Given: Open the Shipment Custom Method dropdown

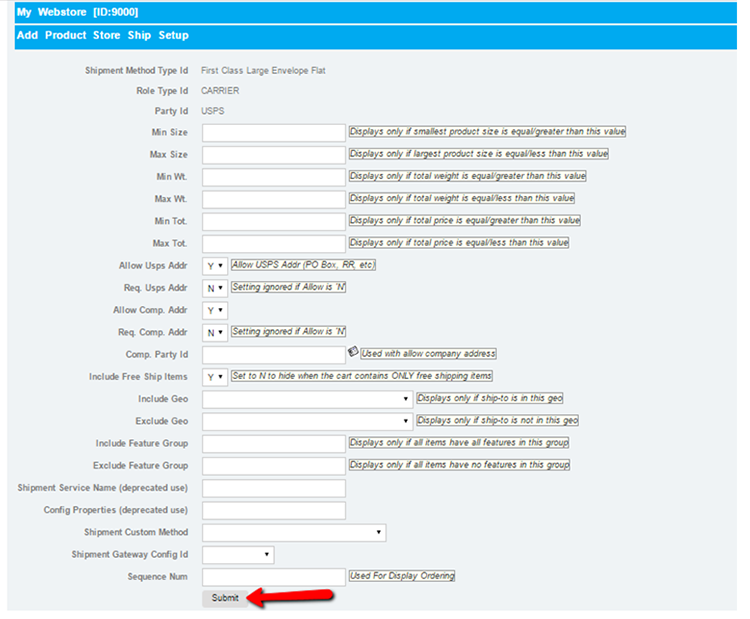Looking at the screenshot, I should [x=294, y=533].
